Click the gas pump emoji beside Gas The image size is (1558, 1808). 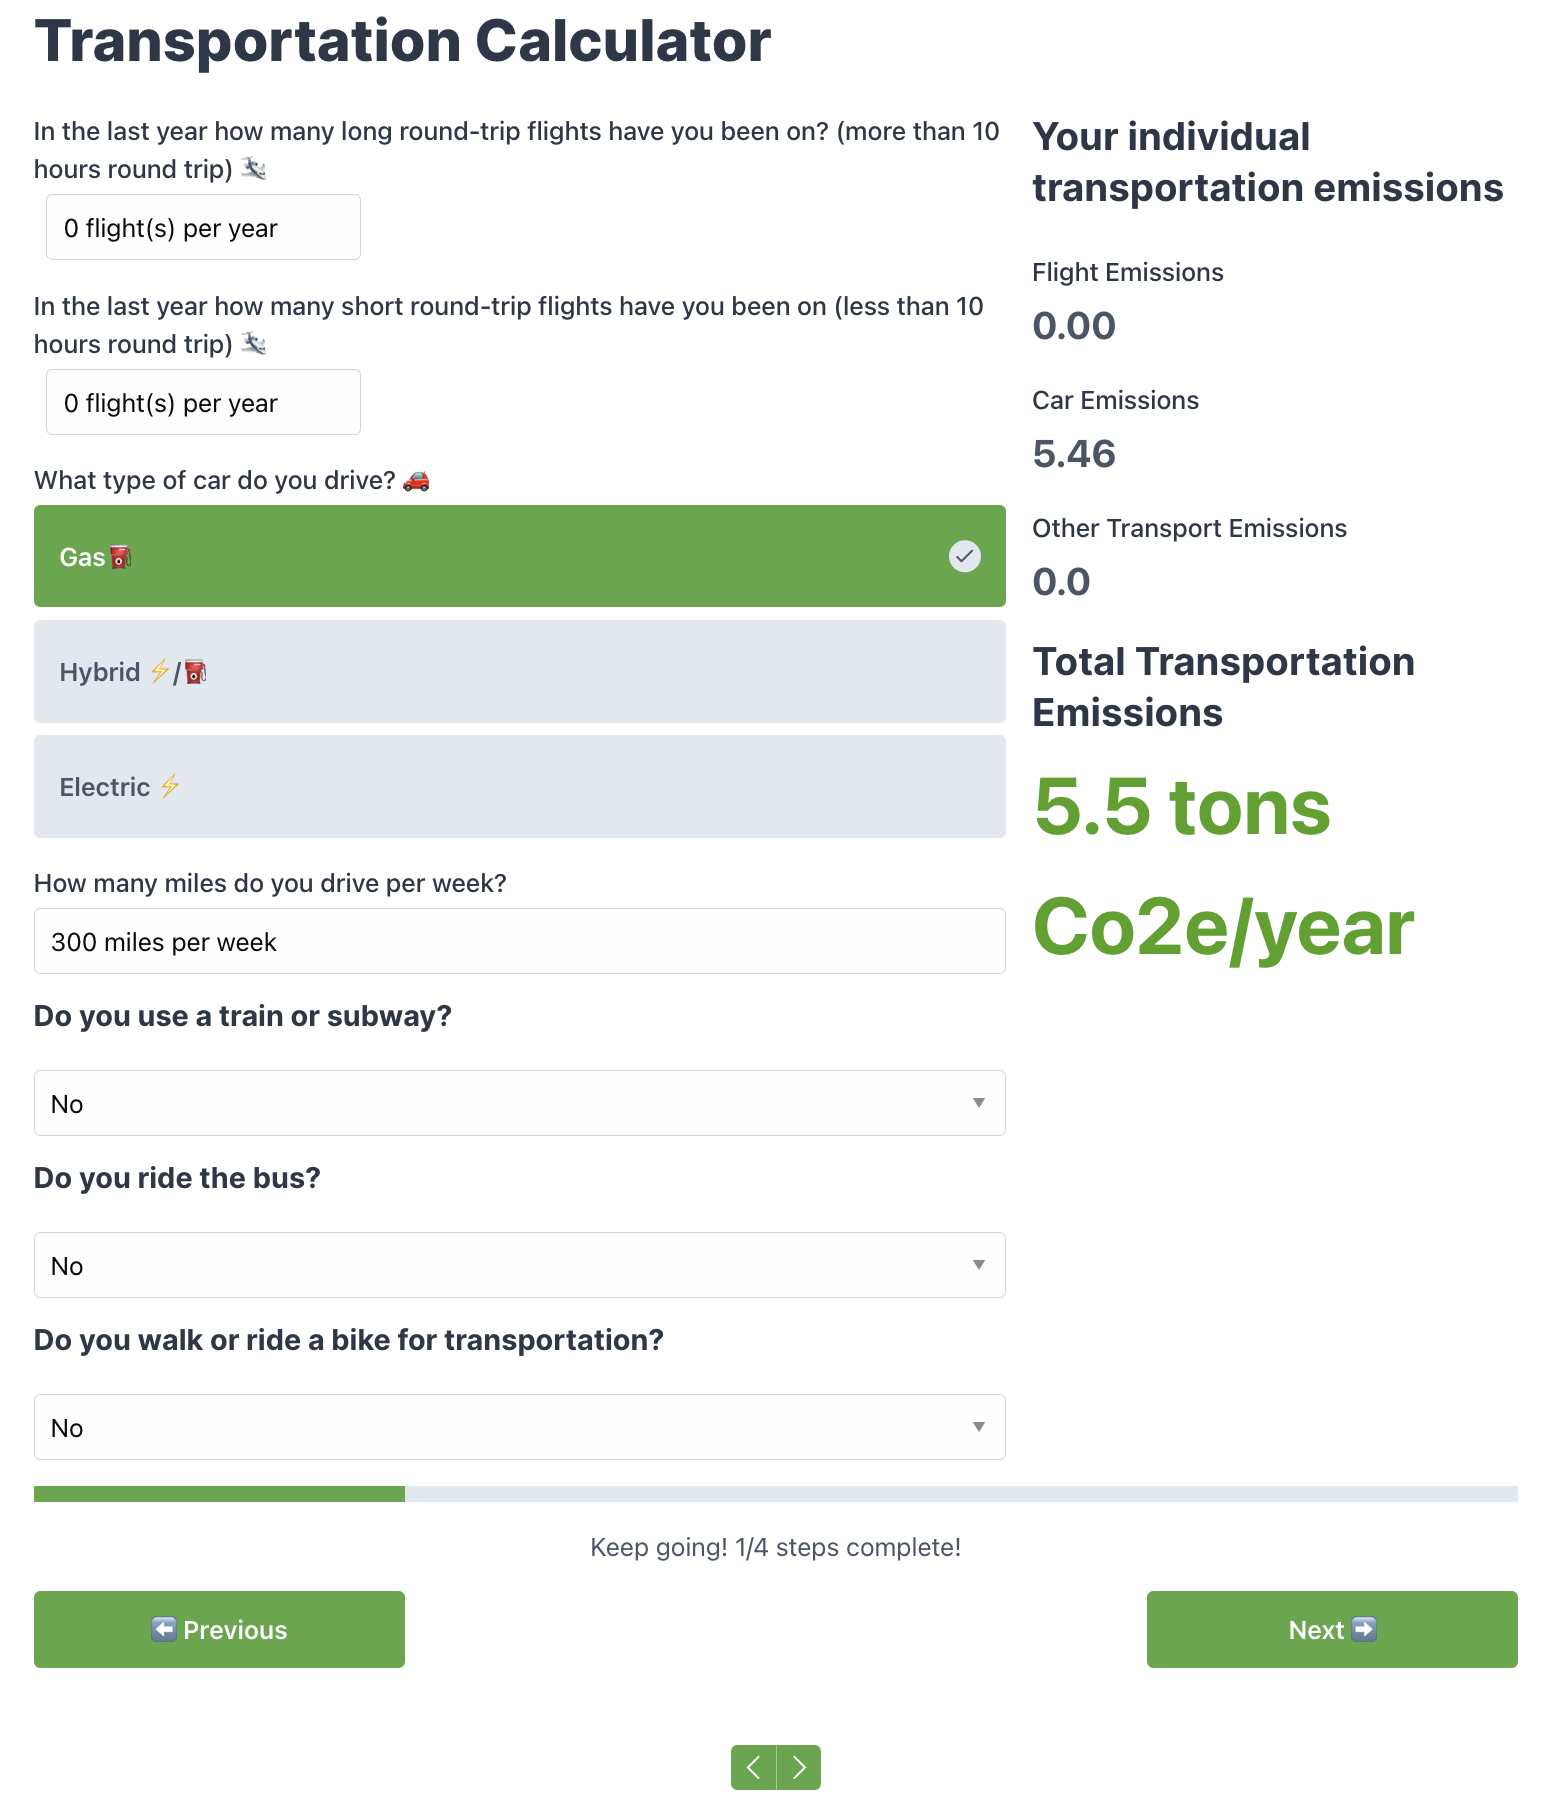coord(121,557)
